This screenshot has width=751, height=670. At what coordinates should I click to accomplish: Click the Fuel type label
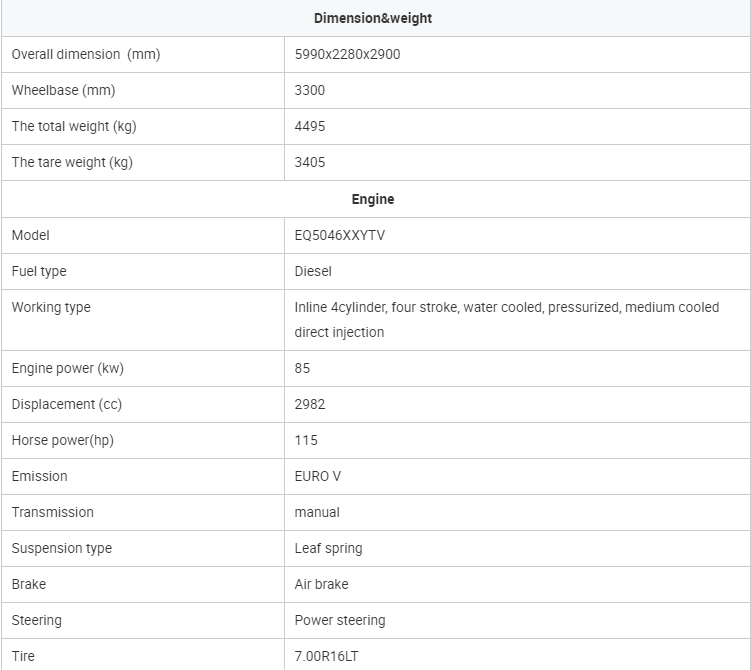pyautogui.click(x=39, y=272)
